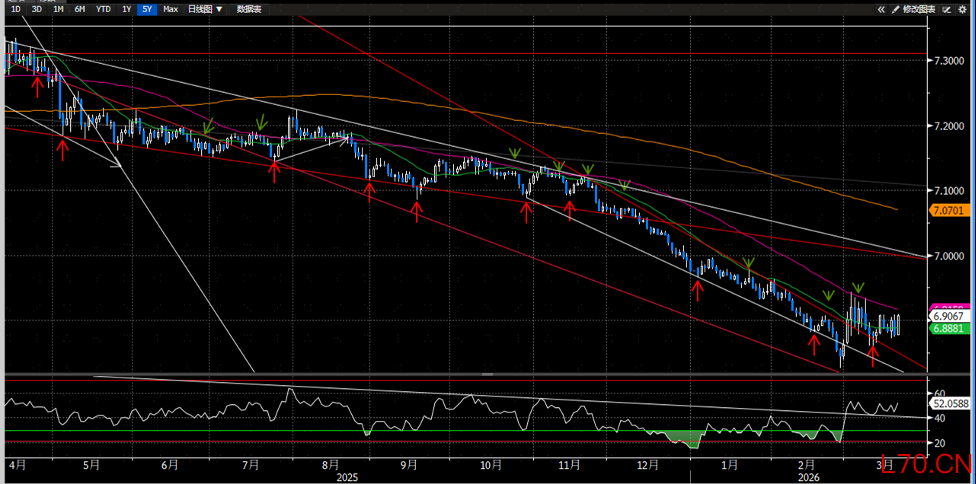Open the 日线图 chart type dropdown

tap(205, 8)
